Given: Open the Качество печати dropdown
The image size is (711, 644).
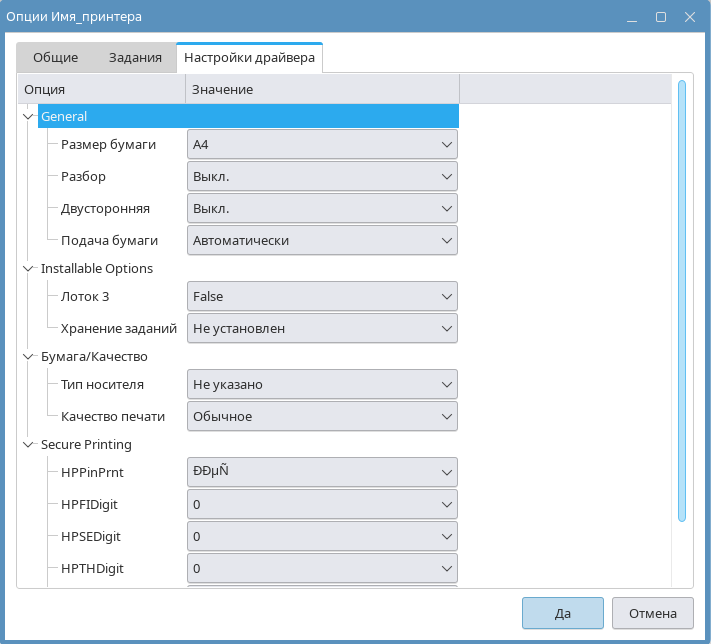Looking at the screenshot, I should pos(322,416).
